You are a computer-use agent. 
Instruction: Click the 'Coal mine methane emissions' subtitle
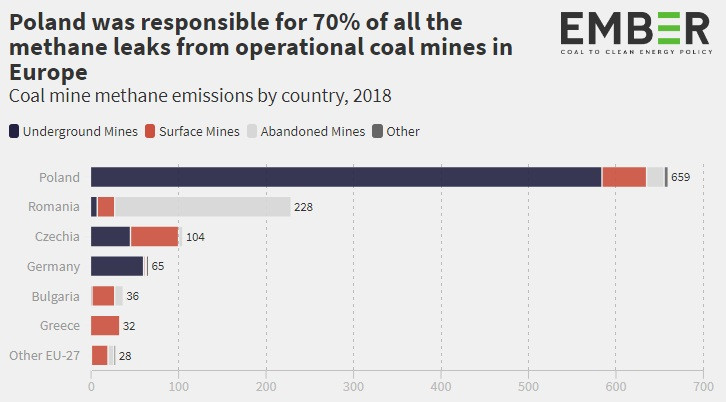tap(200, 96)
